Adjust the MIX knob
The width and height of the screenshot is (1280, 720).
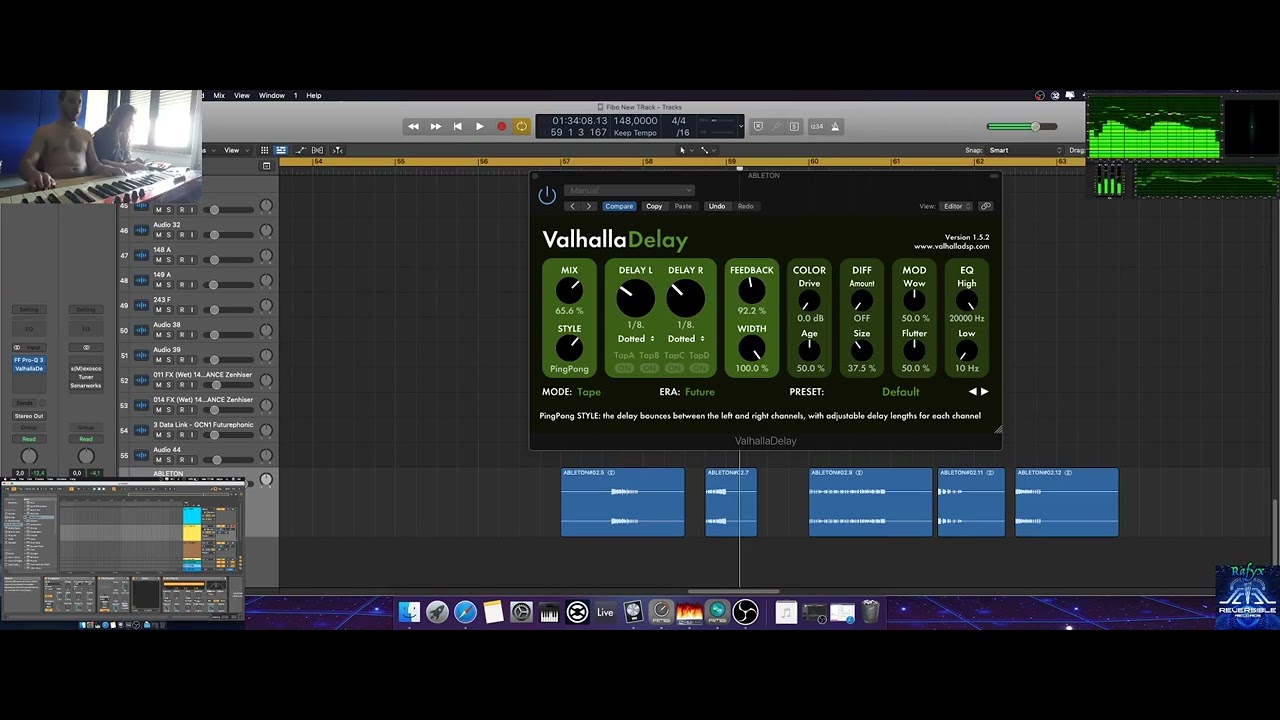click(x=569, y=291)
